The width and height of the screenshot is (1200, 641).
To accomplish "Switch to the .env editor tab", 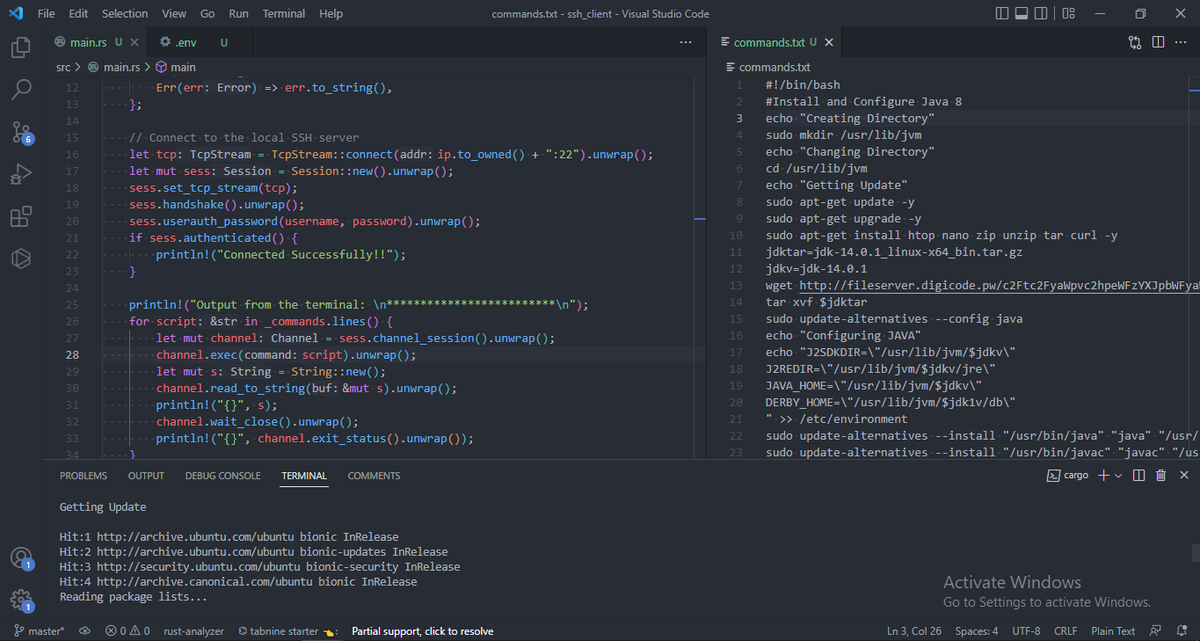I will click(198, 42).
